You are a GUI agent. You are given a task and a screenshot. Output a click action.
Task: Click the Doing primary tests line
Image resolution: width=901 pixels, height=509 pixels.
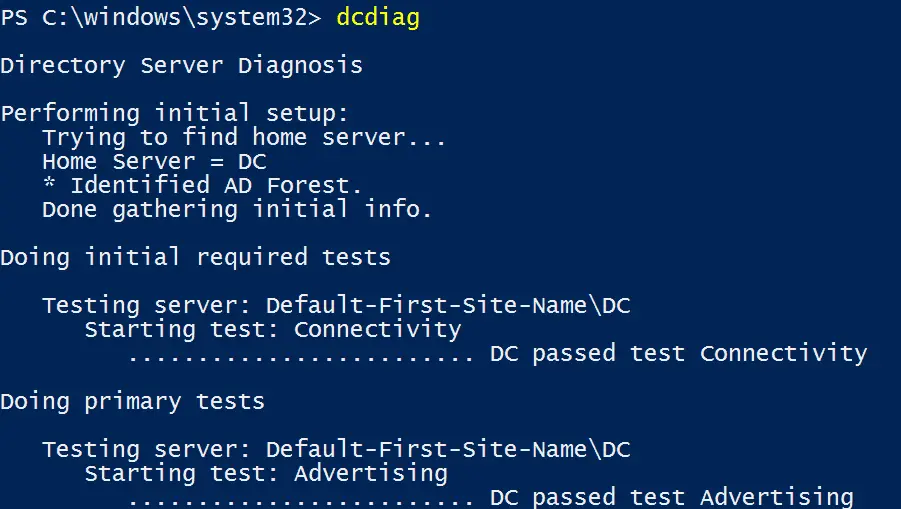[x=132, y=401]
